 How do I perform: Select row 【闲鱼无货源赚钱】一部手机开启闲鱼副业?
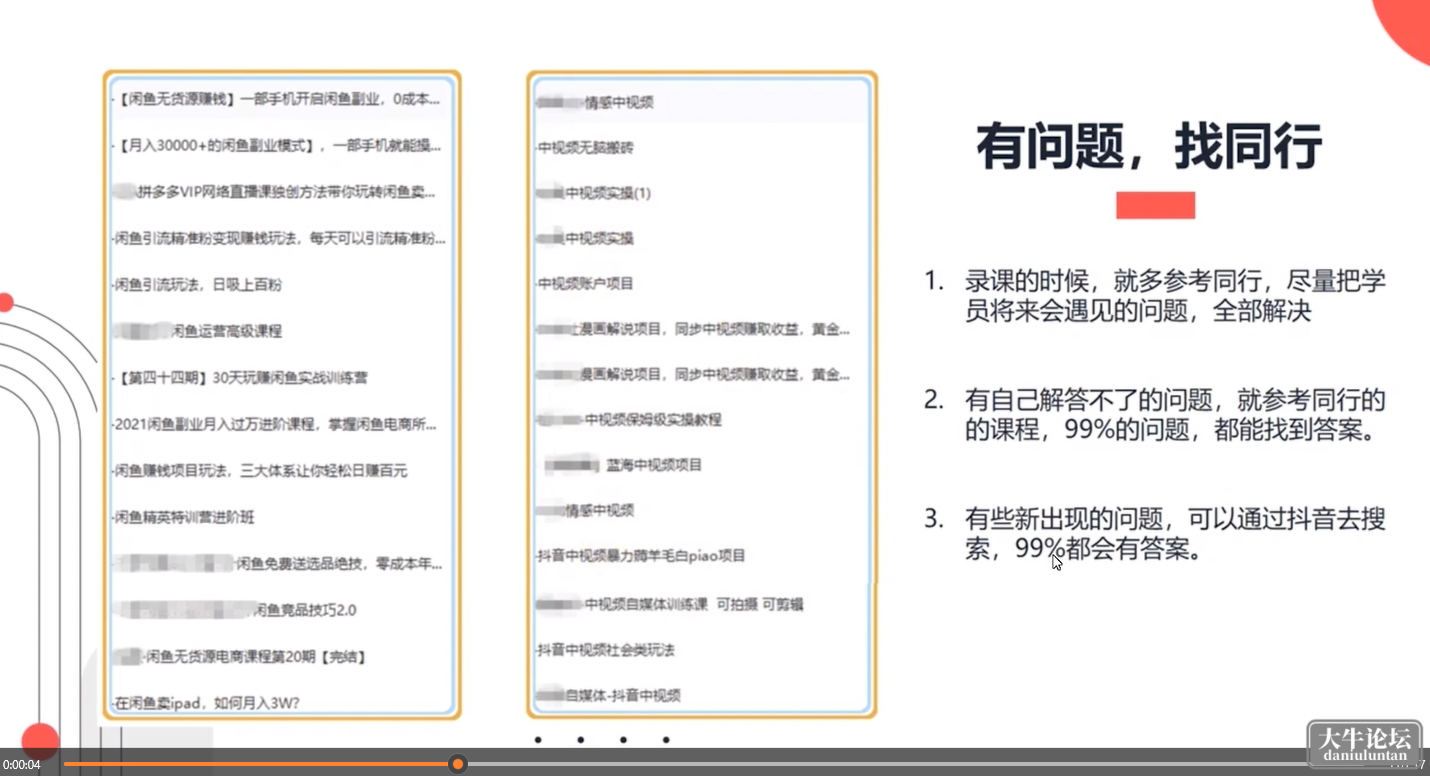[282, 98]
